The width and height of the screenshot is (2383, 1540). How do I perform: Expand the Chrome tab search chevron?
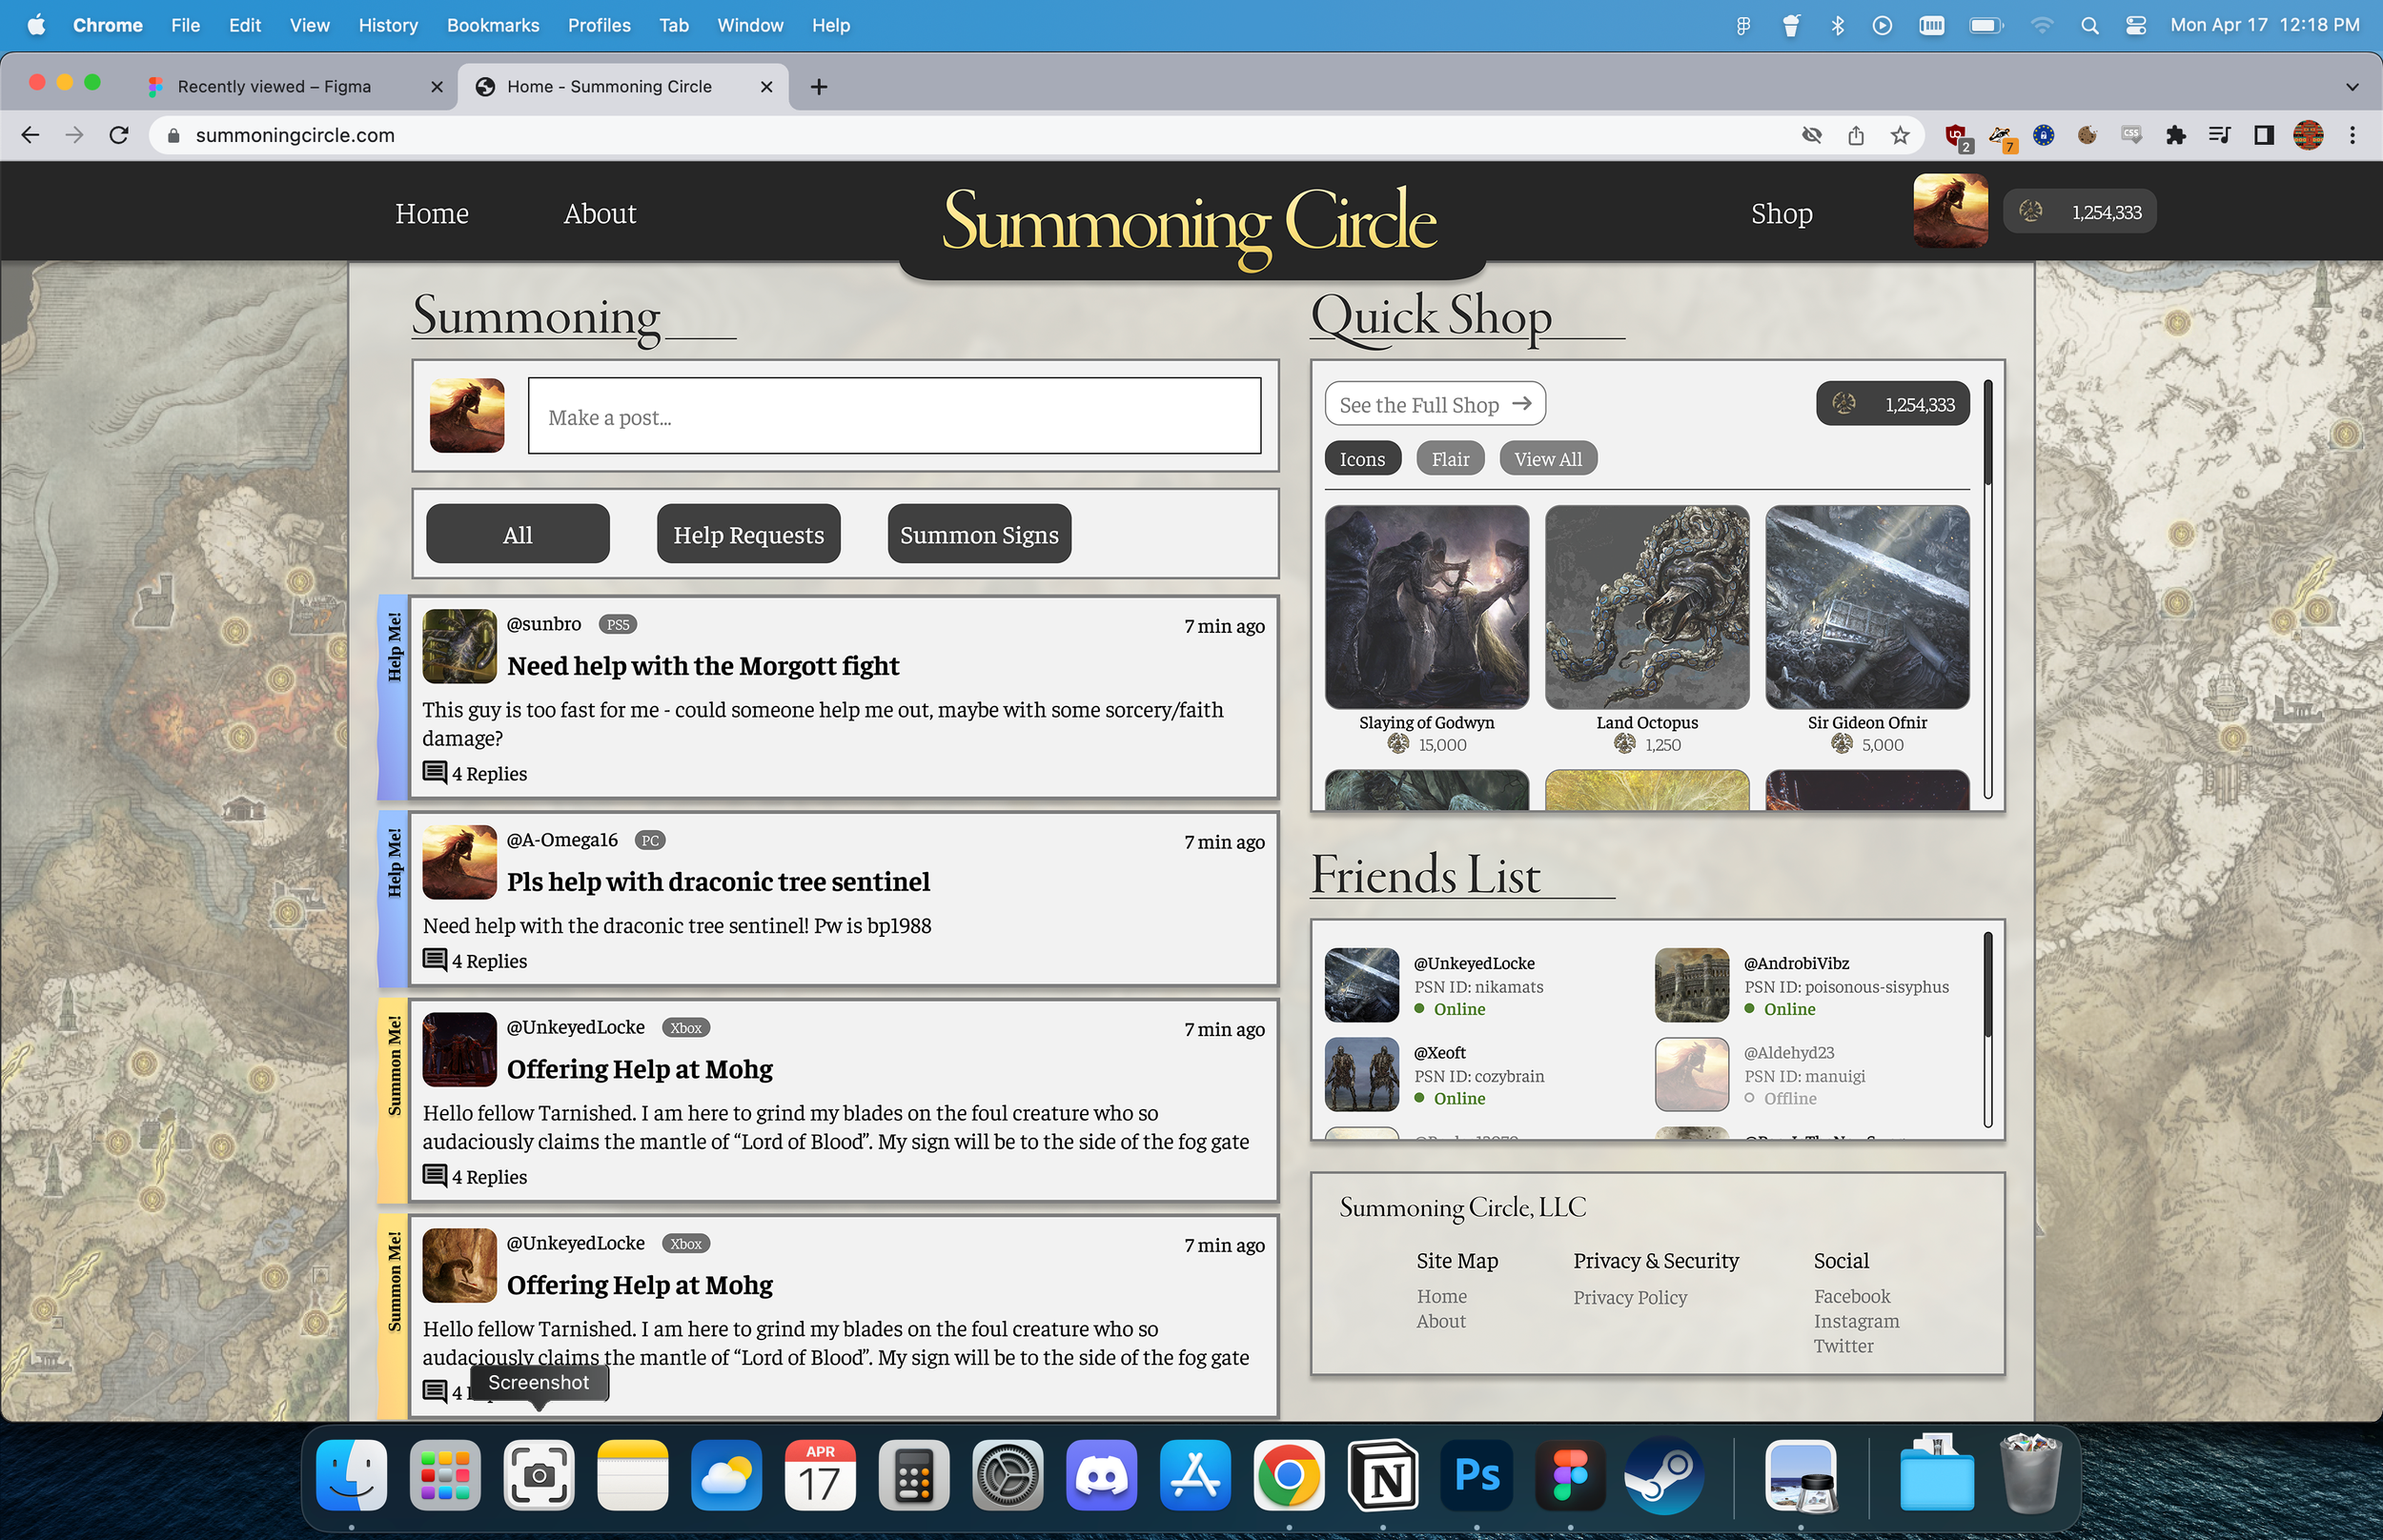click(2351, 87)
